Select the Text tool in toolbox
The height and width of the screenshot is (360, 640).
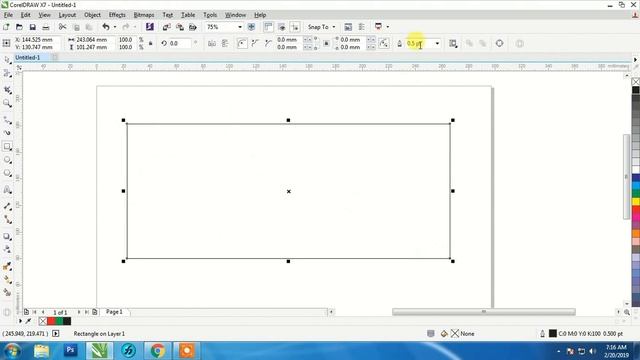click(7, 190)
